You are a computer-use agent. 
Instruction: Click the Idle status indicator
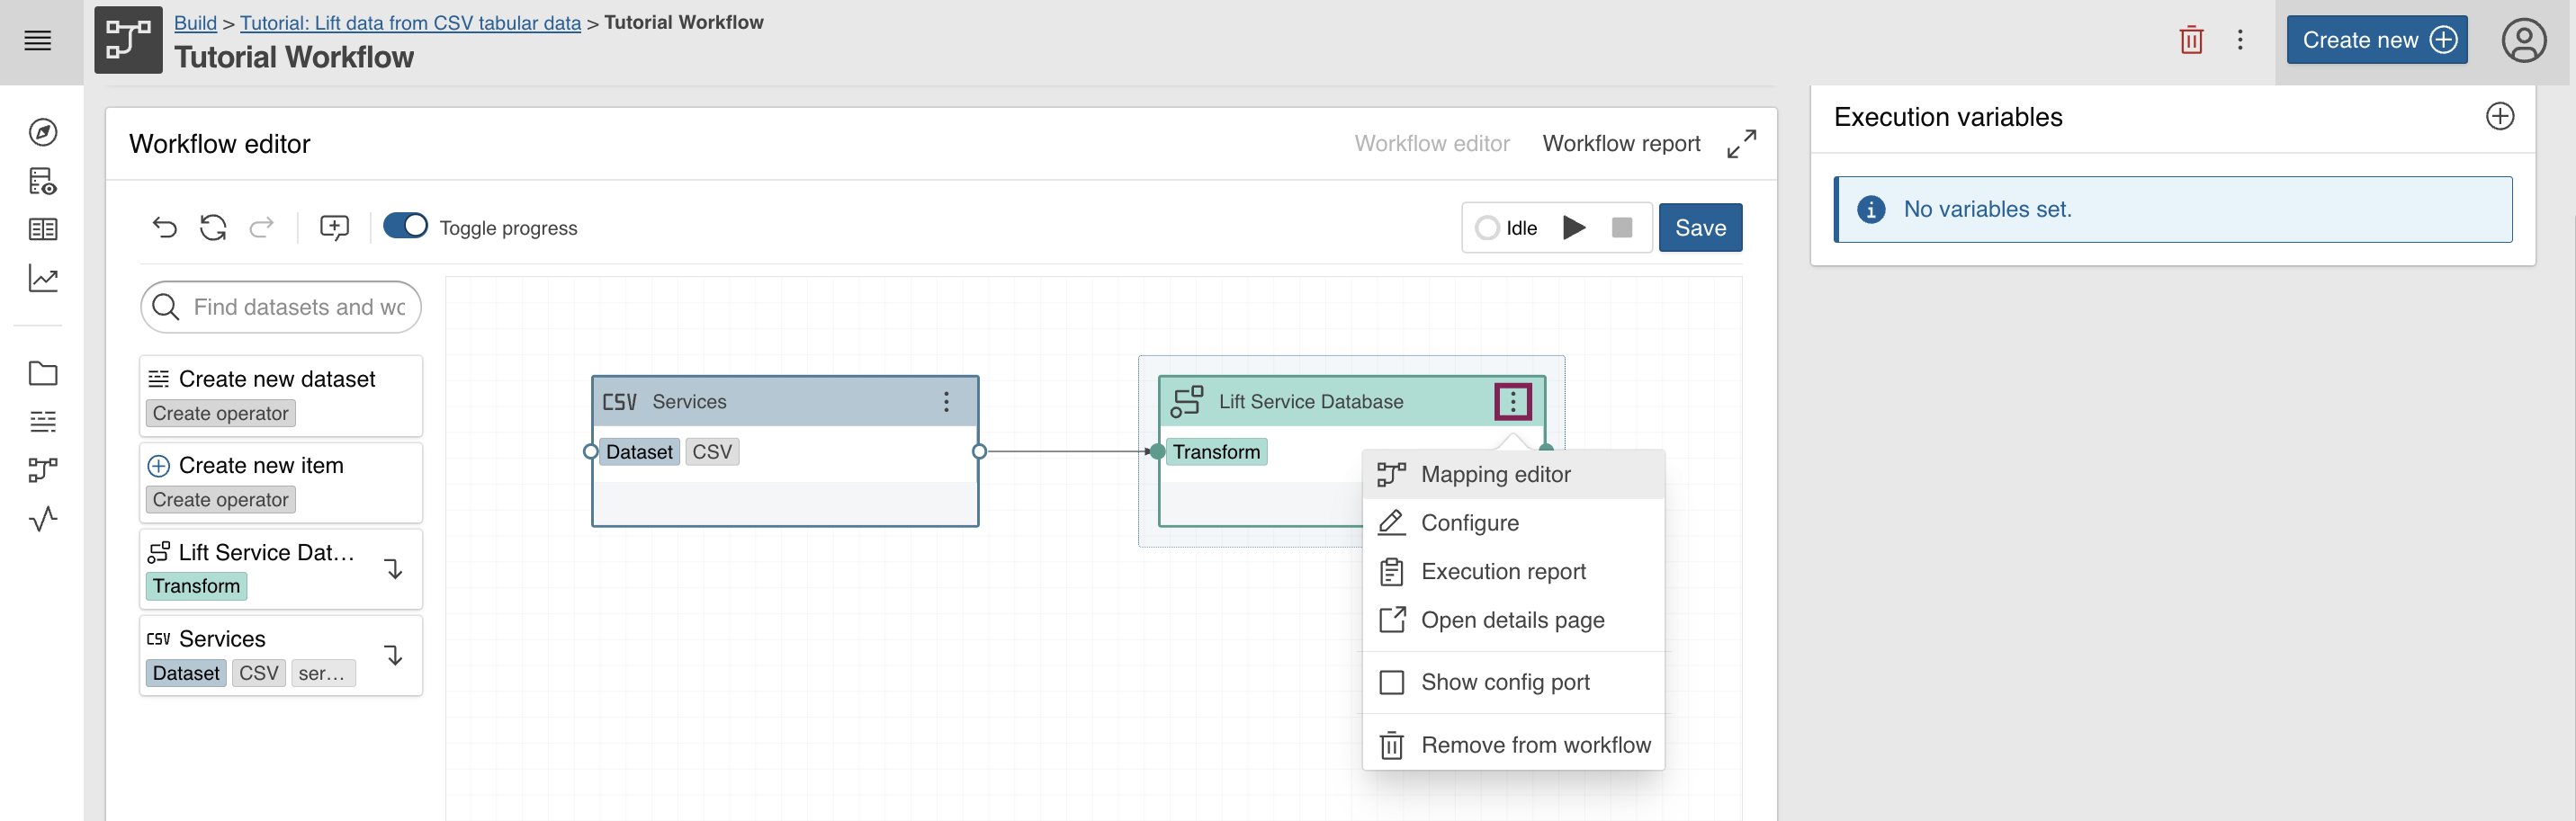click(1506, 228)
